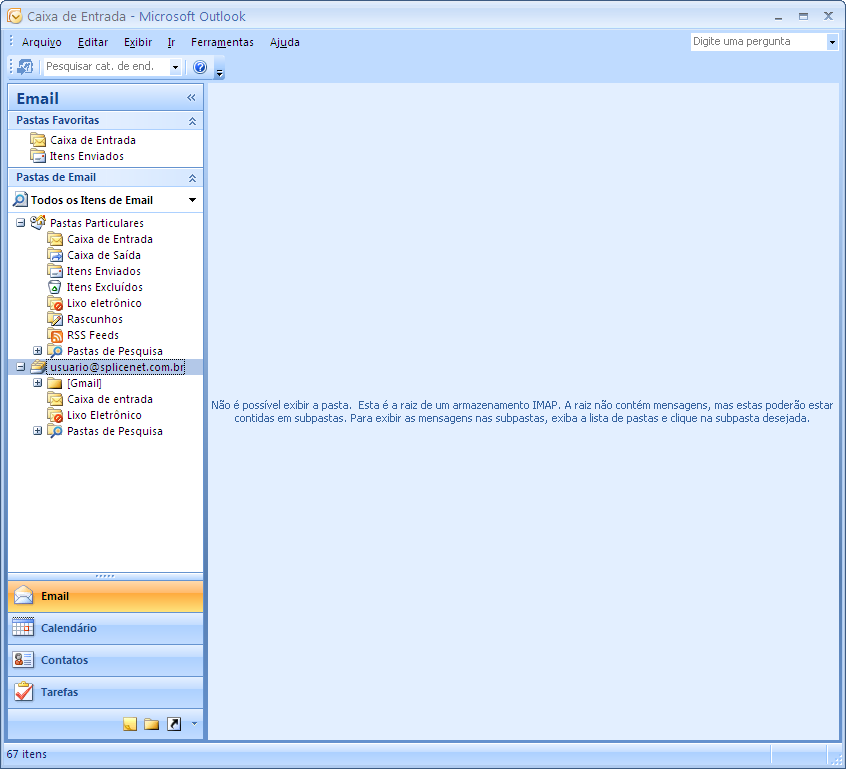Click the 67 itens status bar text
The image size is (846, 769).
pos(26,754)
